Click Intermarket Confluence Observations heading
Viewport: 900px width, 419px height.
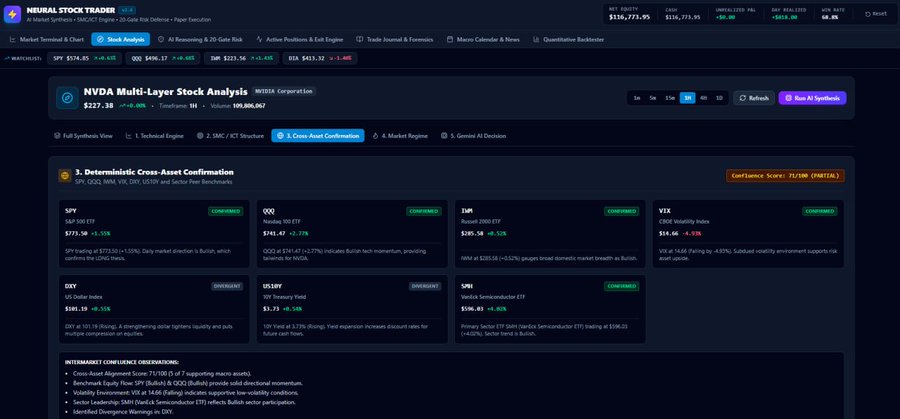122,362
